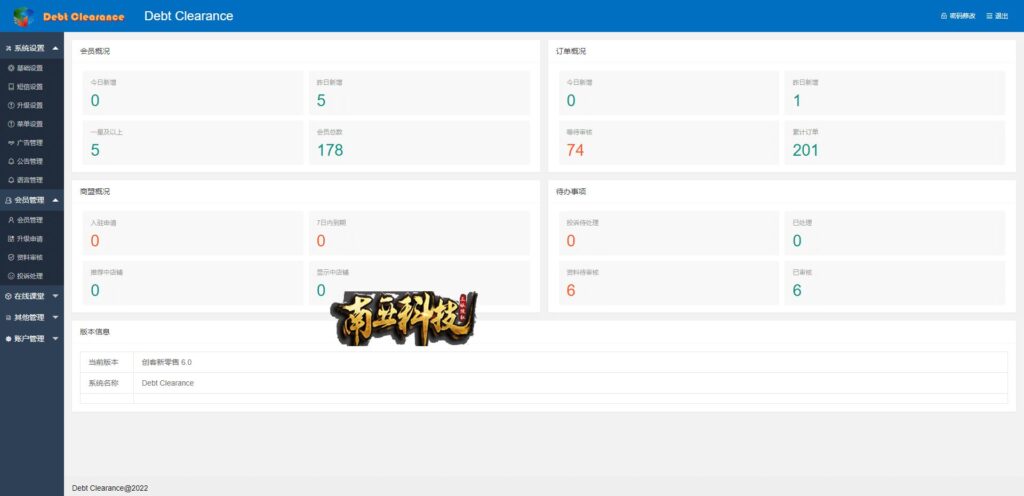This screenshot has width=1024, height=496.
Task: Open 短信设置 in the sidebar
Action: (26, 87)
